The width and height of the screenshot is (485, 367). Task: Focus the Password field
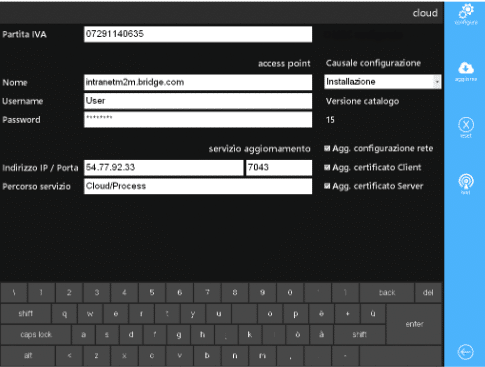198,120
